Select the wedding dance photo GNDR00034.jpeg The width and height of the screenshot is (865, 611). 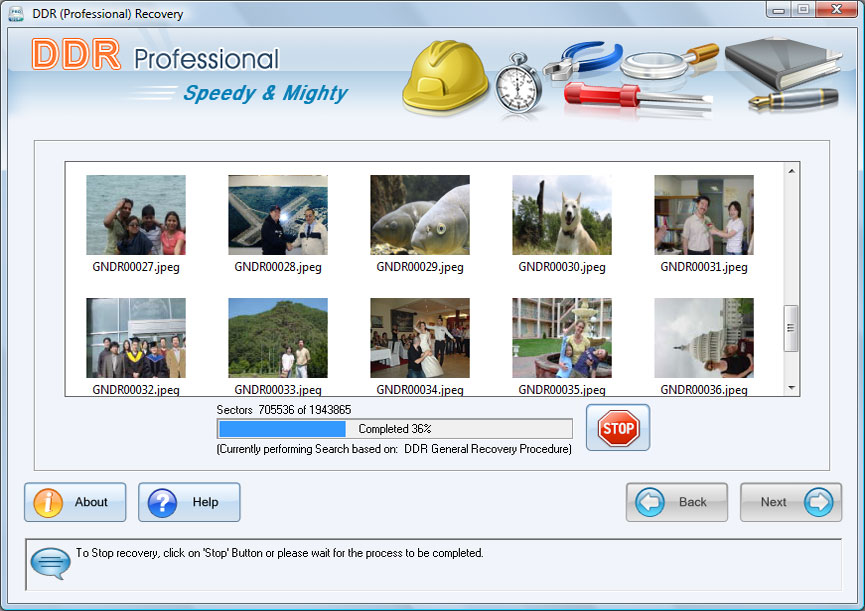click(420, 338)
